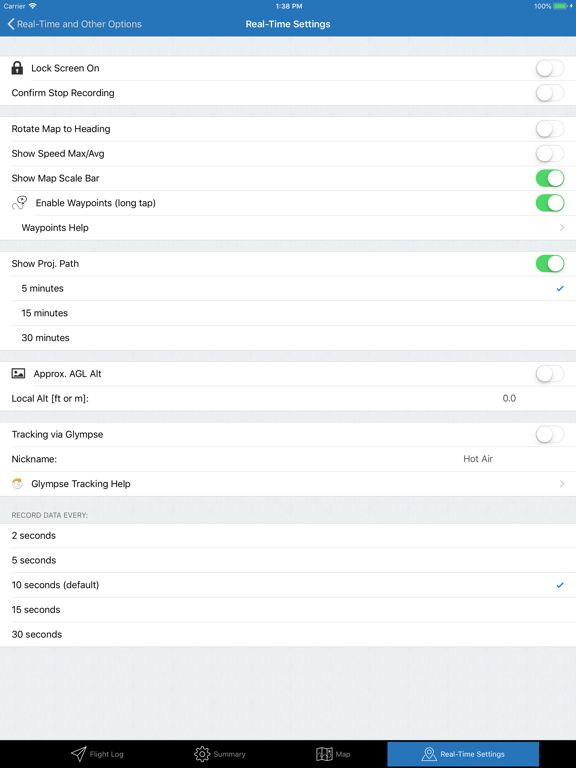Screen dimensions: 576x768
Task: Tap the gear Summary icon
Action: (202, 754)
